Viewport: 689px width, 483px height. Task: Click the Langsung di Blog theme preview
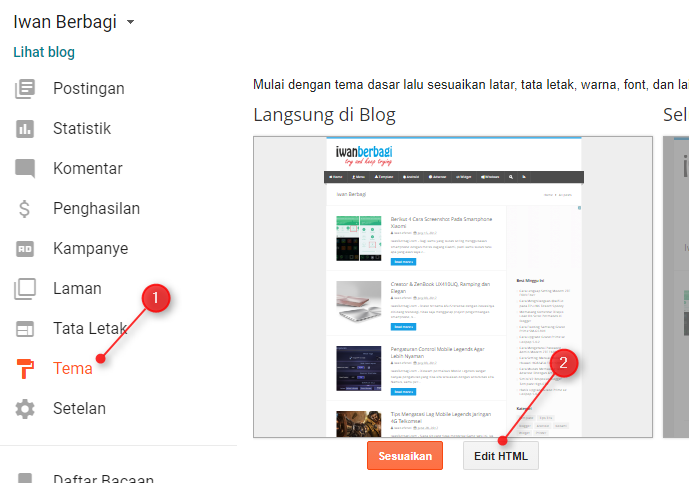453,287
